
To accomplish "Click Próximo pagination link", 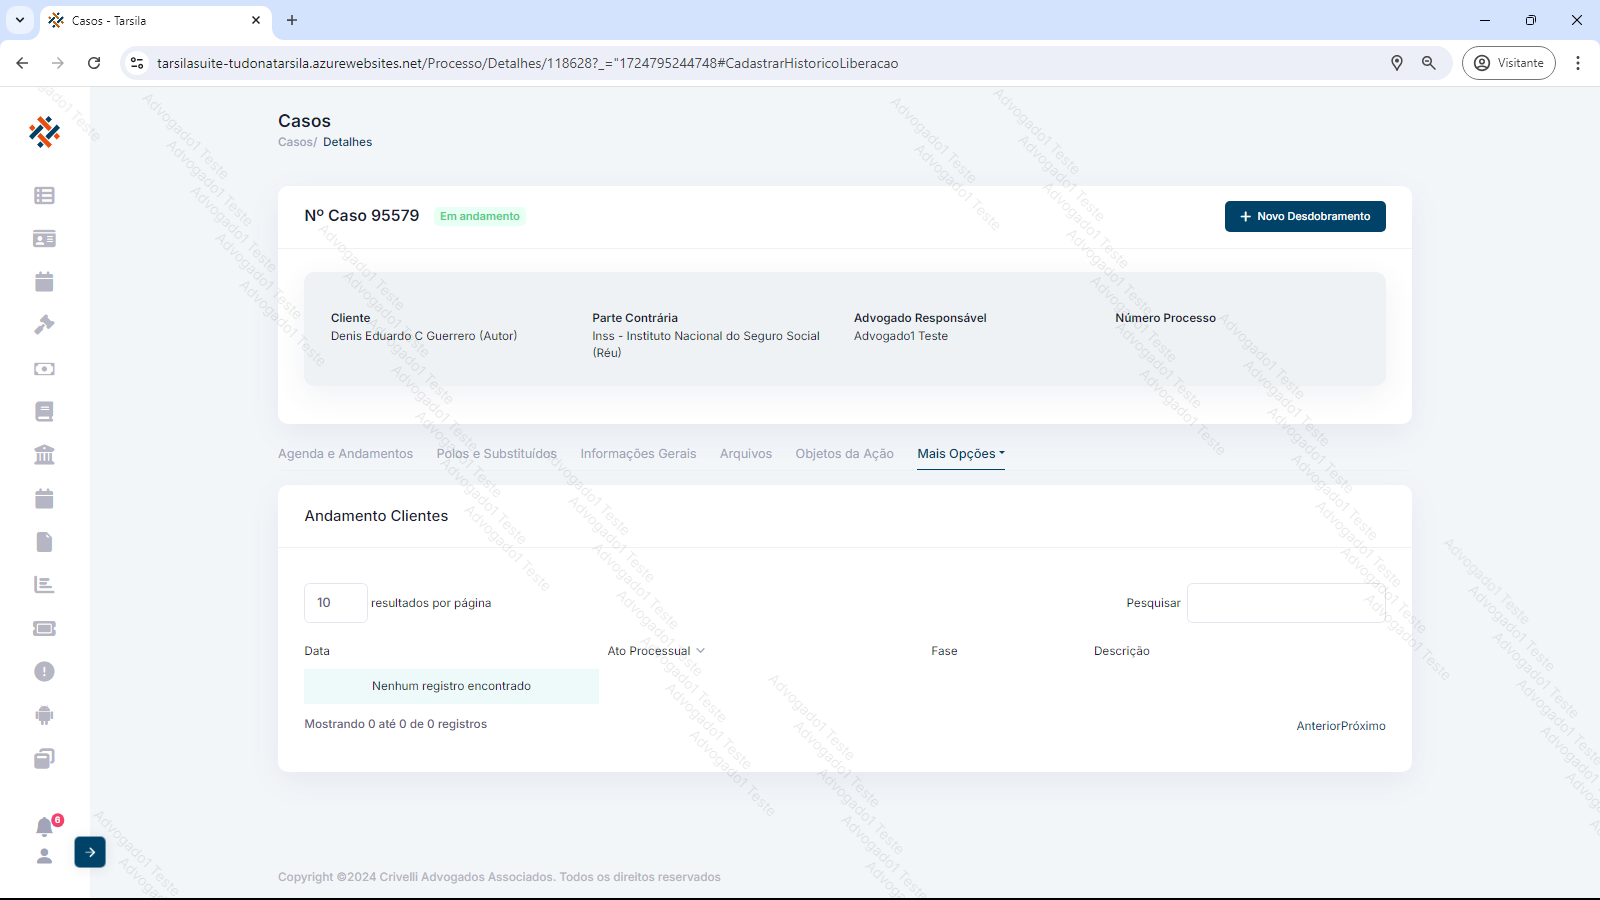I will (x=1363, y=726).
